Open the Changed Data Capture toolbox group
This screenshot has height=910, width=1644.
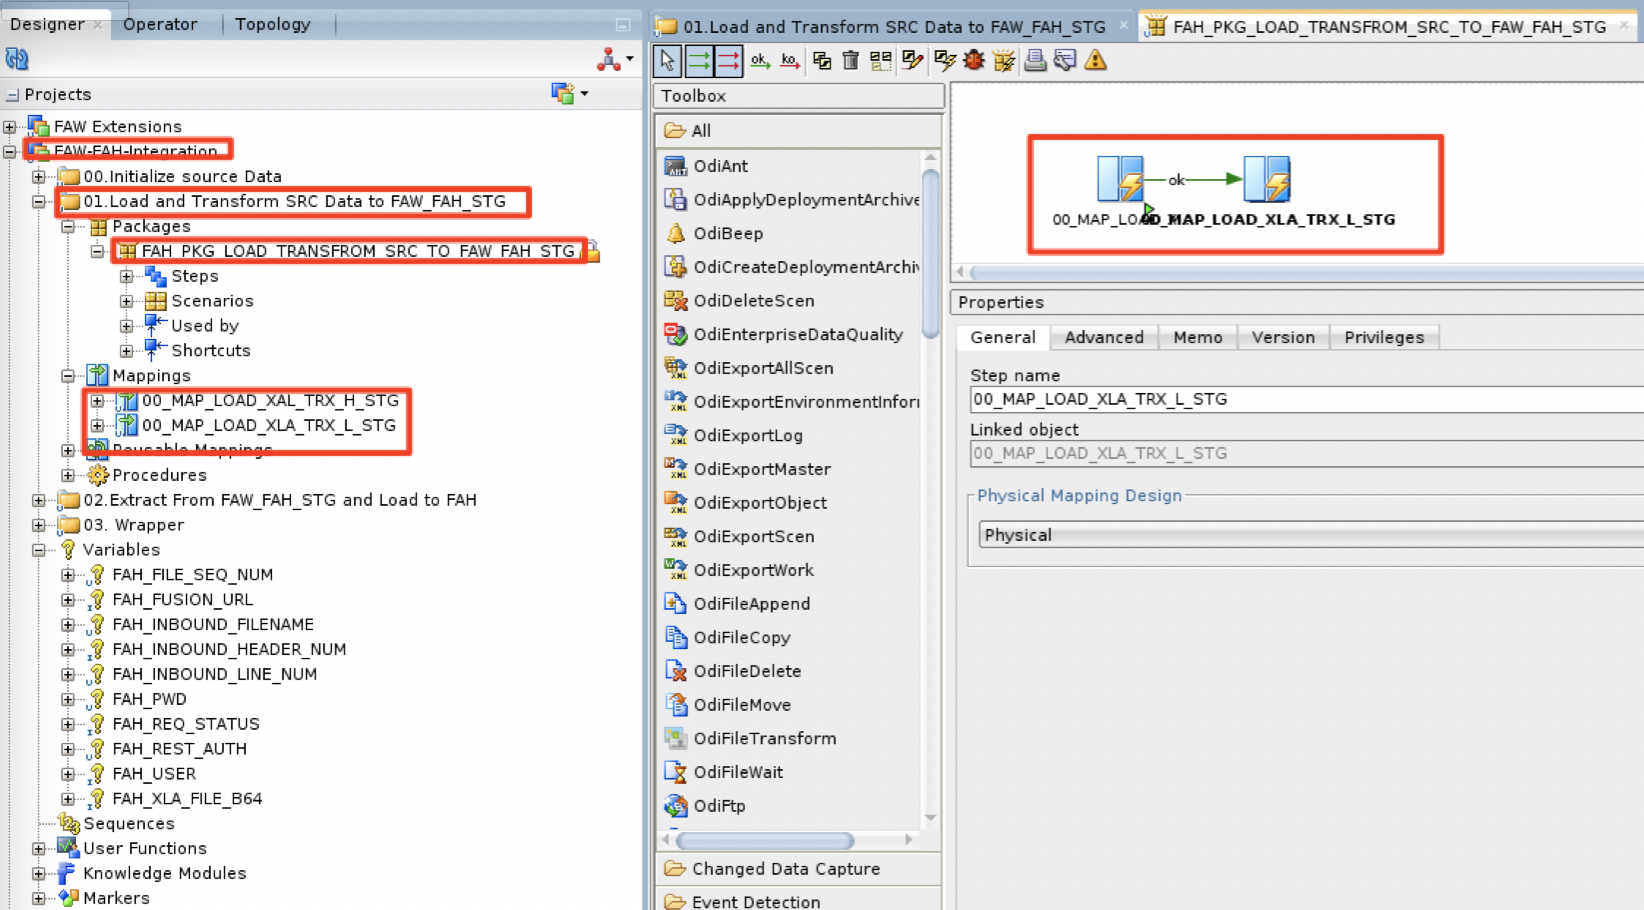[x=785, y=869]
